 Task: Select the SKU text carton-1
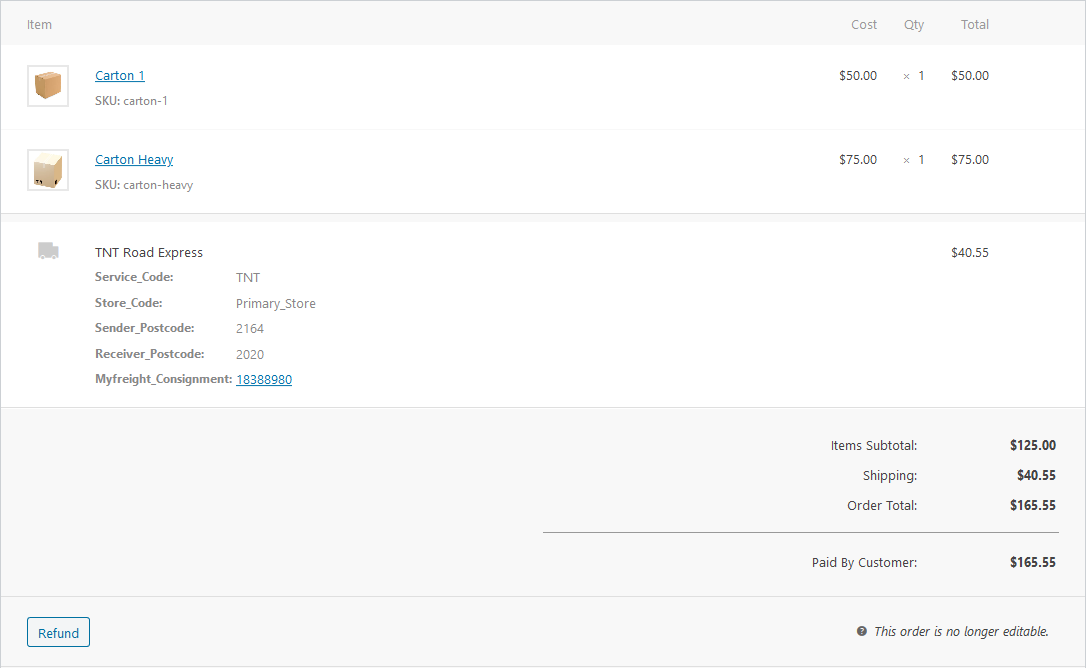point(146,100)
